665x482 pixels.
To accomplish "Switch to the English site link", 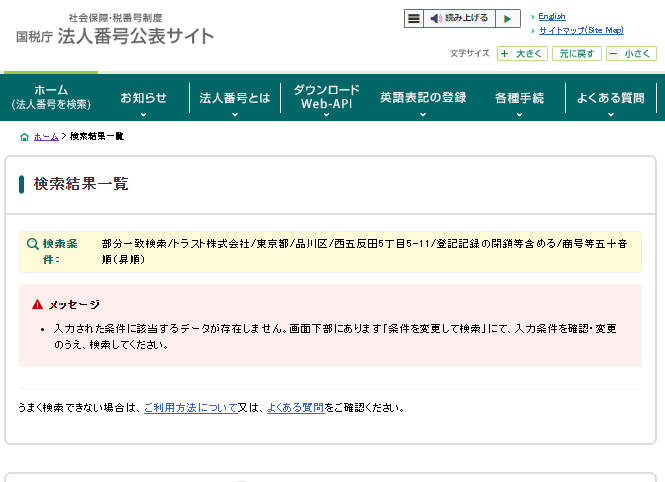I will 551,17.
